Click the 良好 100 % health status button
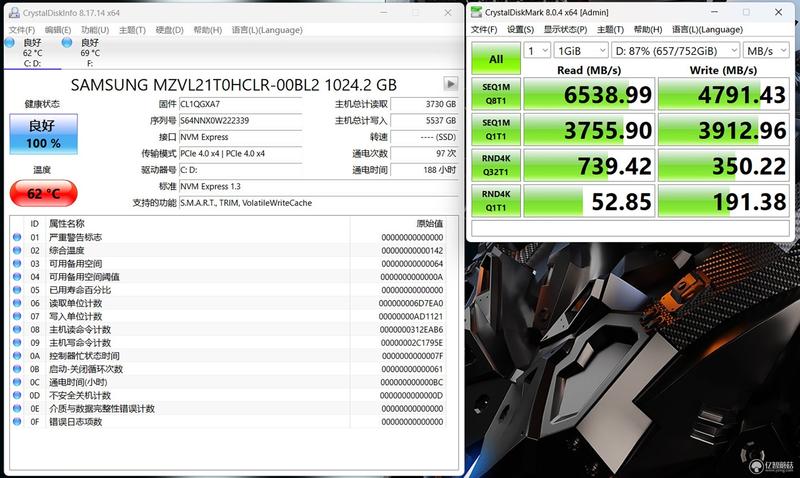The image size is (800, 478). tap(43, 134)
